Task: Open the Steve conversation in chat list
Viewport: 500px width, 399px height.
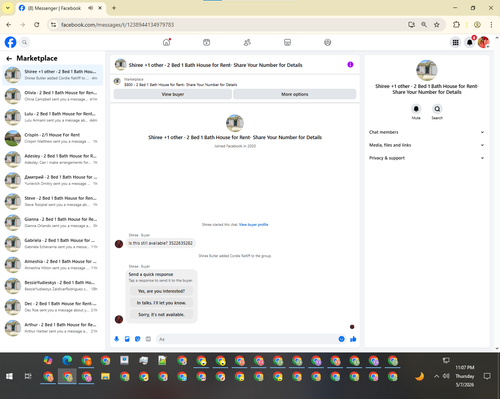Action: pyautogui.click(x=53, y=201)
